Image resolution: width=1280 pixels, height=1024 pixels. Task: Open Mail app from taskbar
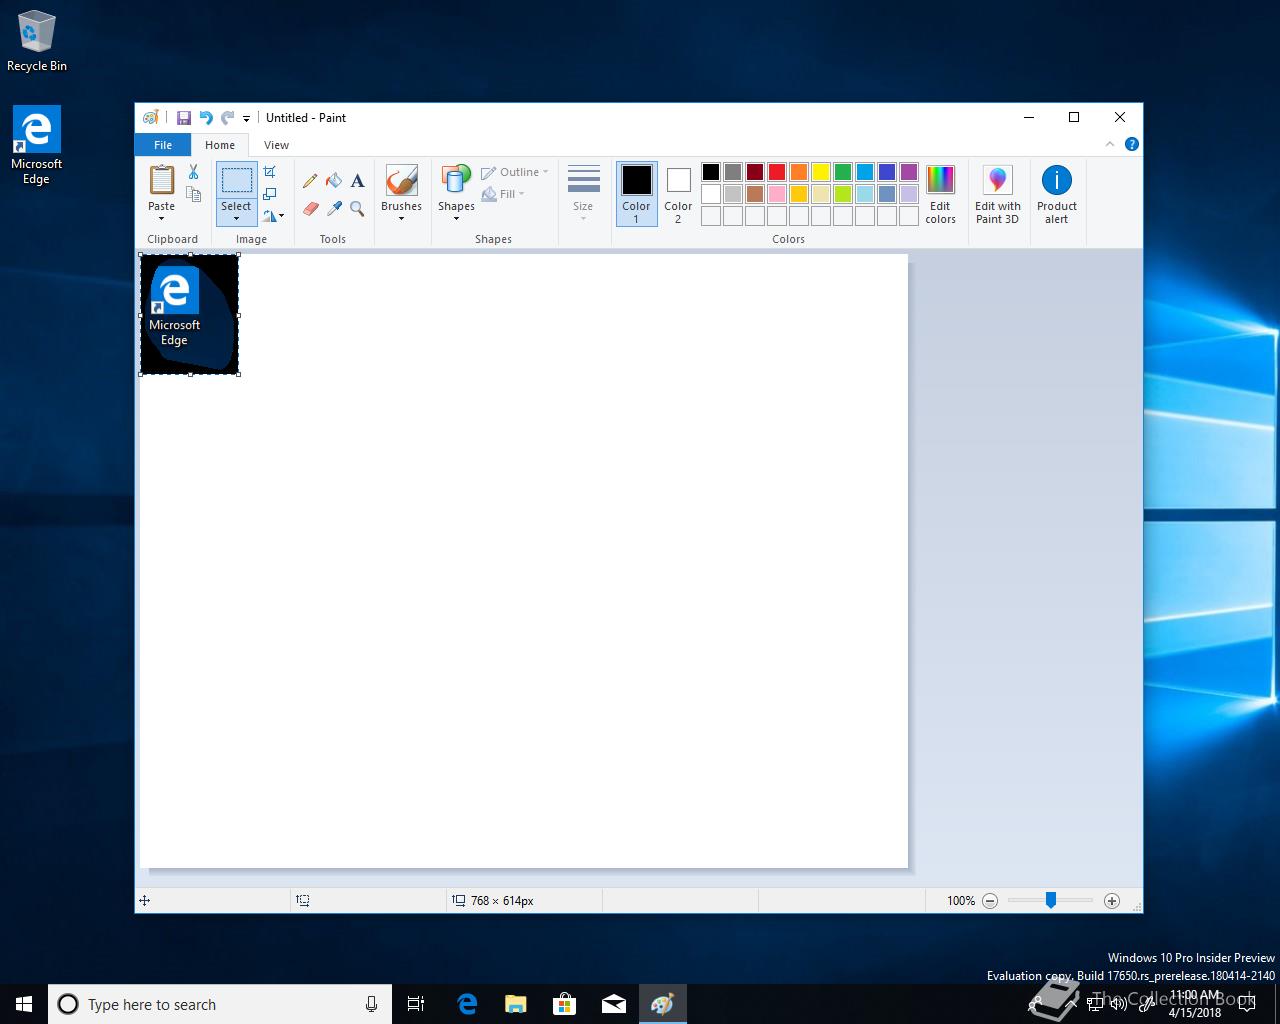[x=614, y=1004]
